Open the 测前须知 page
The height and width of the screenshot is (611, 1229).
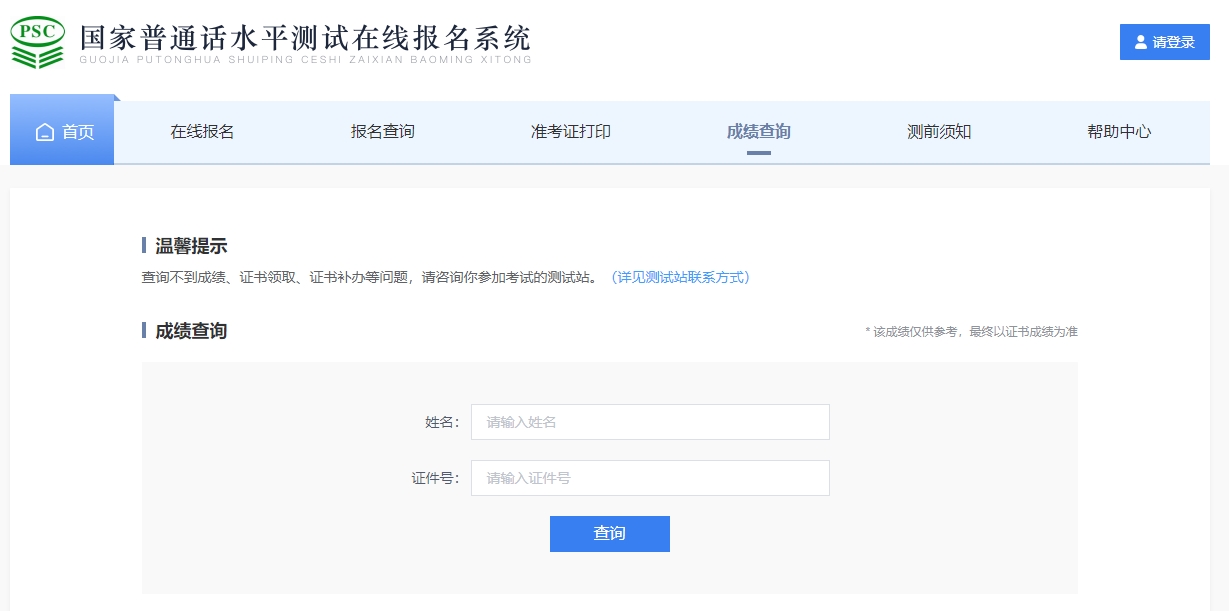(x=939, y=131)
